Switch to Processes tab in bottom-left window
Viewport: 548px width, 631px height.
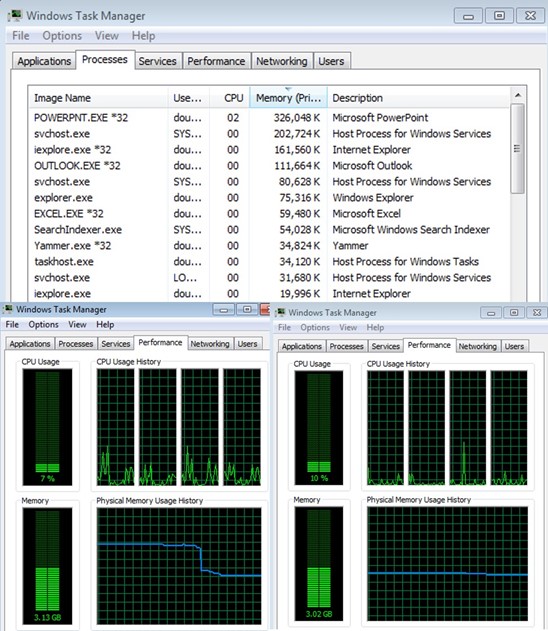[76, 344]
